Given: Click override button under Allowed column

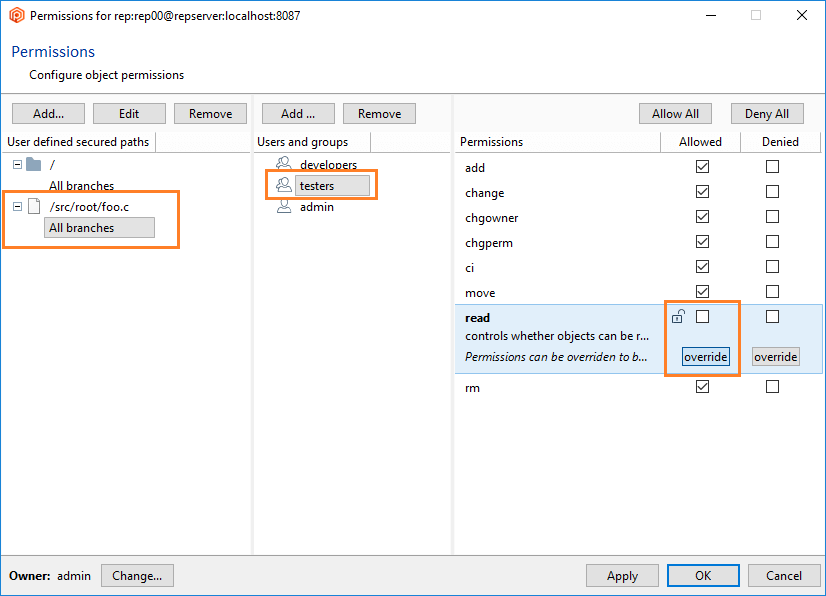Looking at the screenshot, I should click(705, 357).
